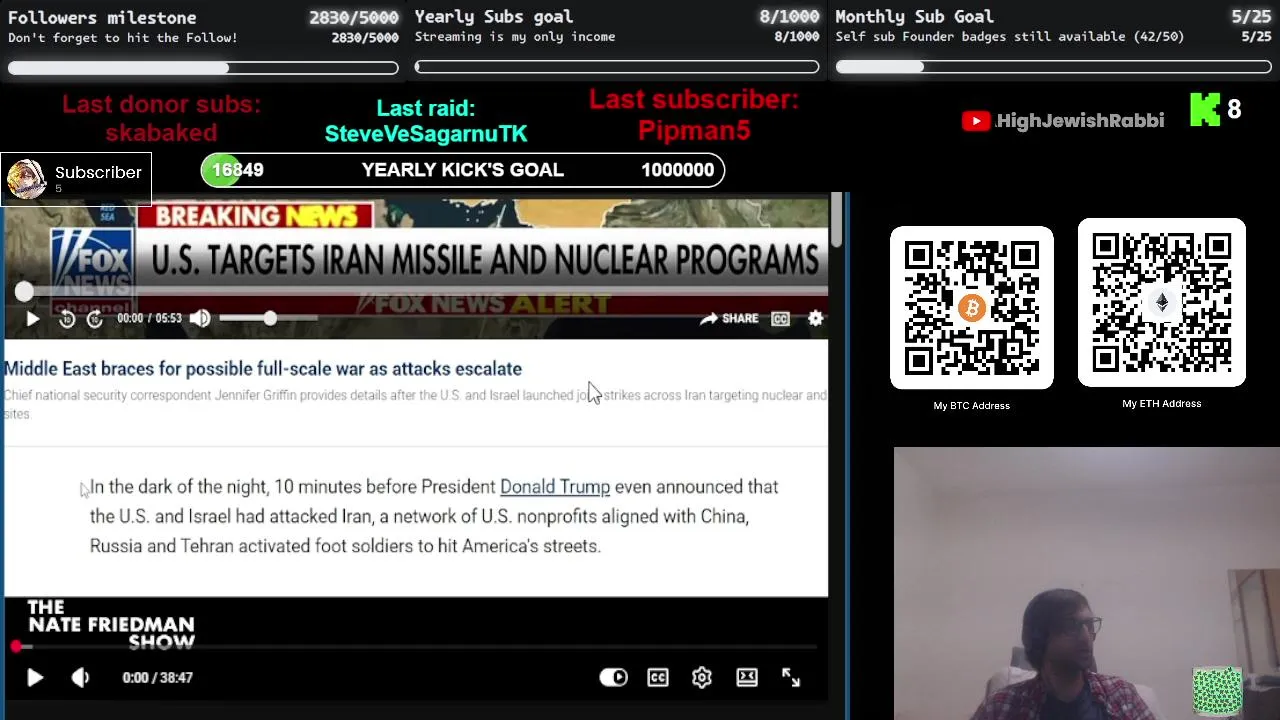
Task: Click the browser page vertical scrollbar
Action: click(837, 222)
